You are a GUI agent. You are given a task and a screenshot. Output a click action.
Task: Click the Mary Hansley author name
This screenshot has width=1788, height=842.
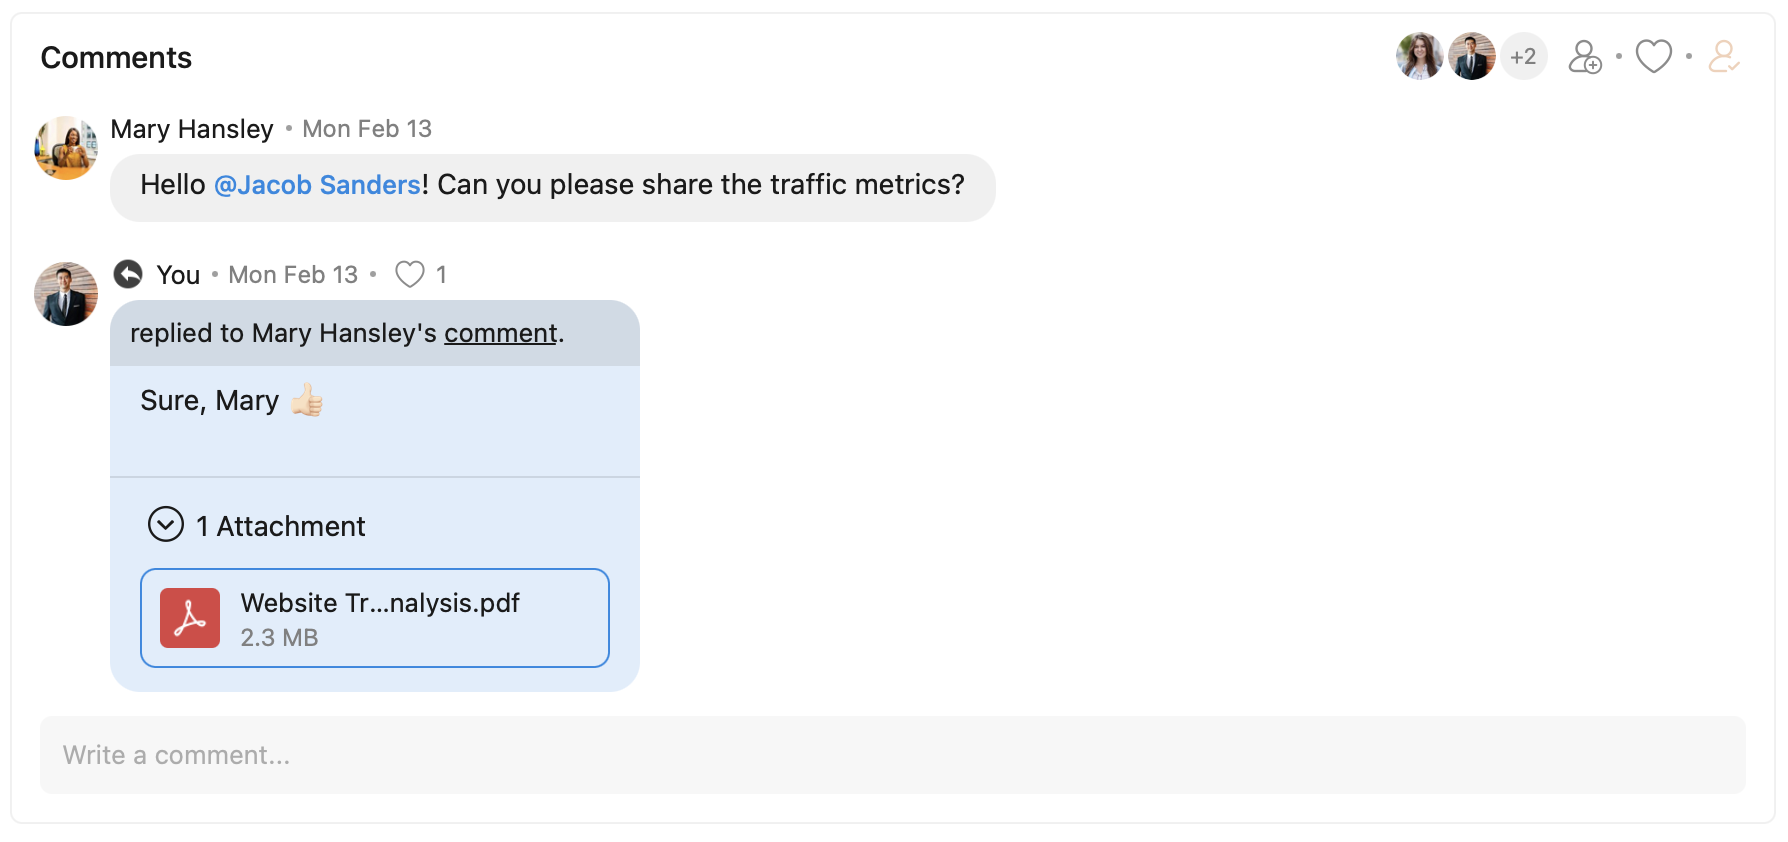point(192,129)
